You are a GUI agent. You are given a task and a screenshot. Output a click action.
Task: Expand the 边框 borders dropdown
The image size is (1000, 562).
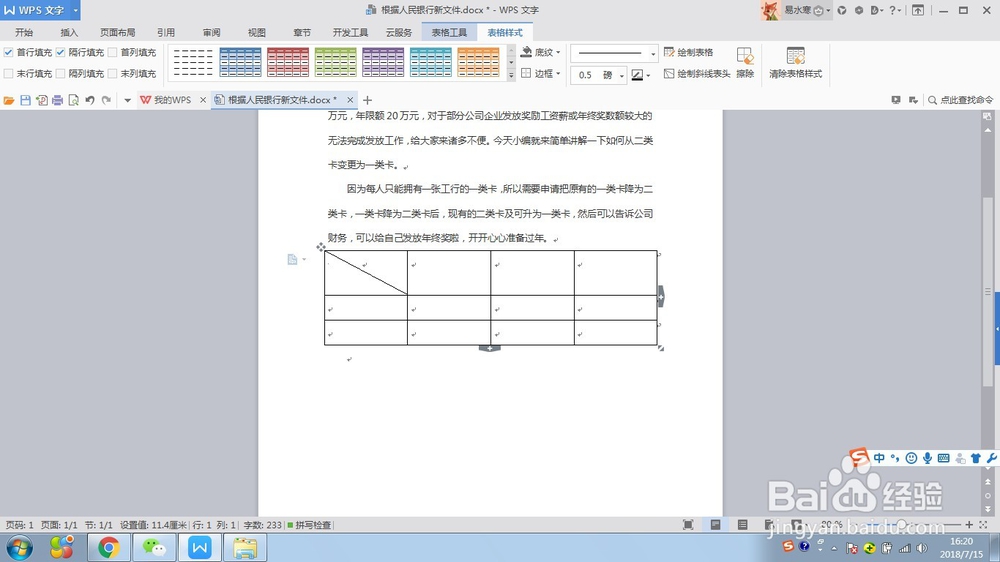coord(558,74)
